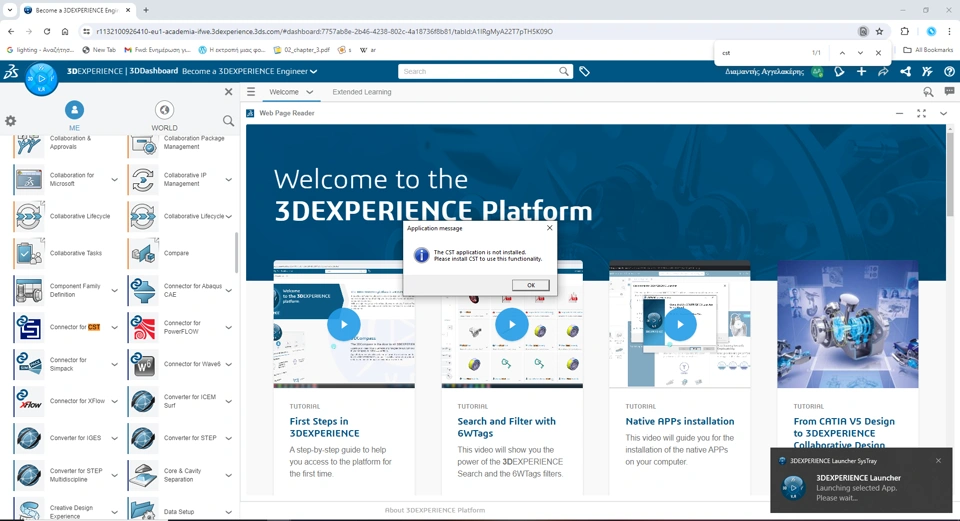Open the share arrow icon in top bar
Viewport: 960px width, 521px height.
coord(883,72)
